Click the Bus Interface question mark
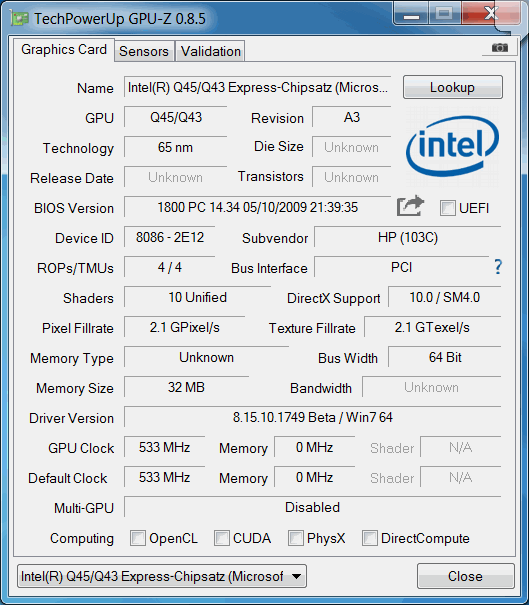Viewport: 529px width, 605px height. pyautogui.click(x=498, y=267)
